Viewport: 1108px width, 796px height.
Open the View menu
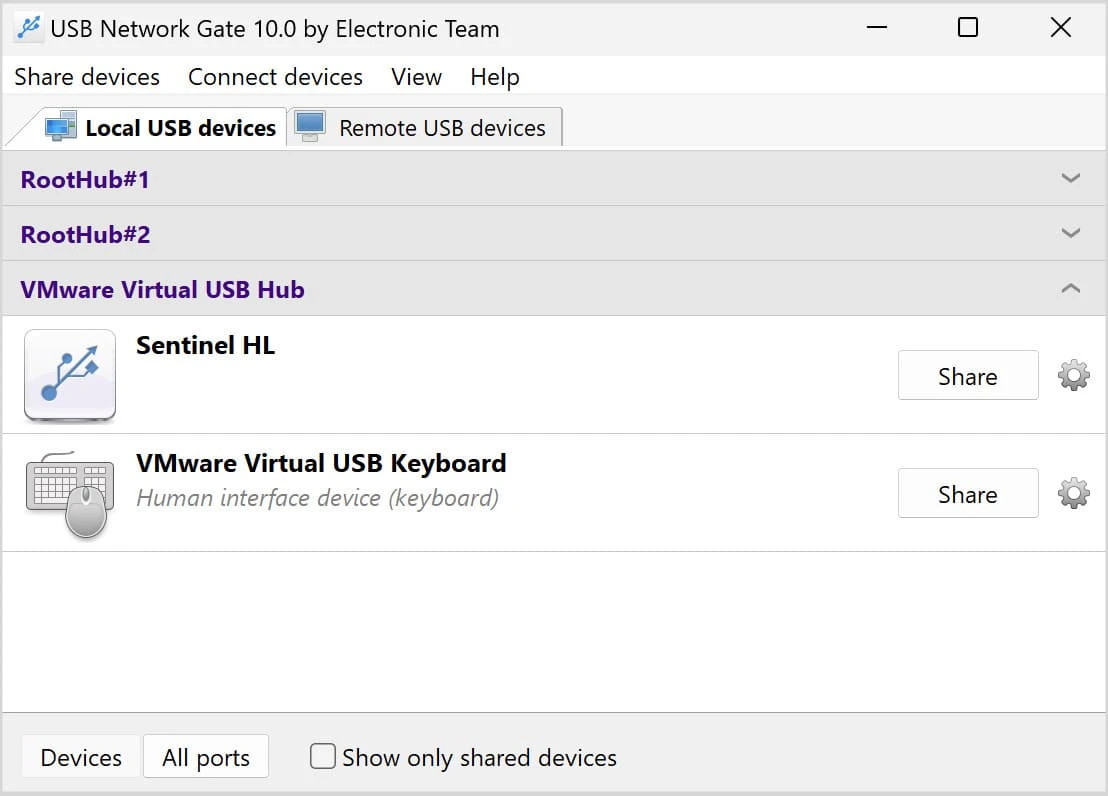coord(416,77)
